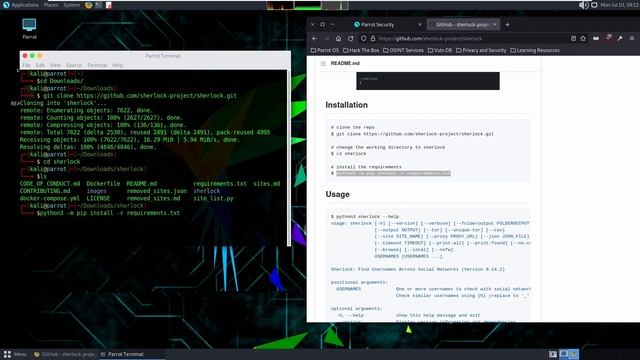Click the LICENSE entry in terminal listing
Screen dimensions: 640x360
click(x=98, y=198)
